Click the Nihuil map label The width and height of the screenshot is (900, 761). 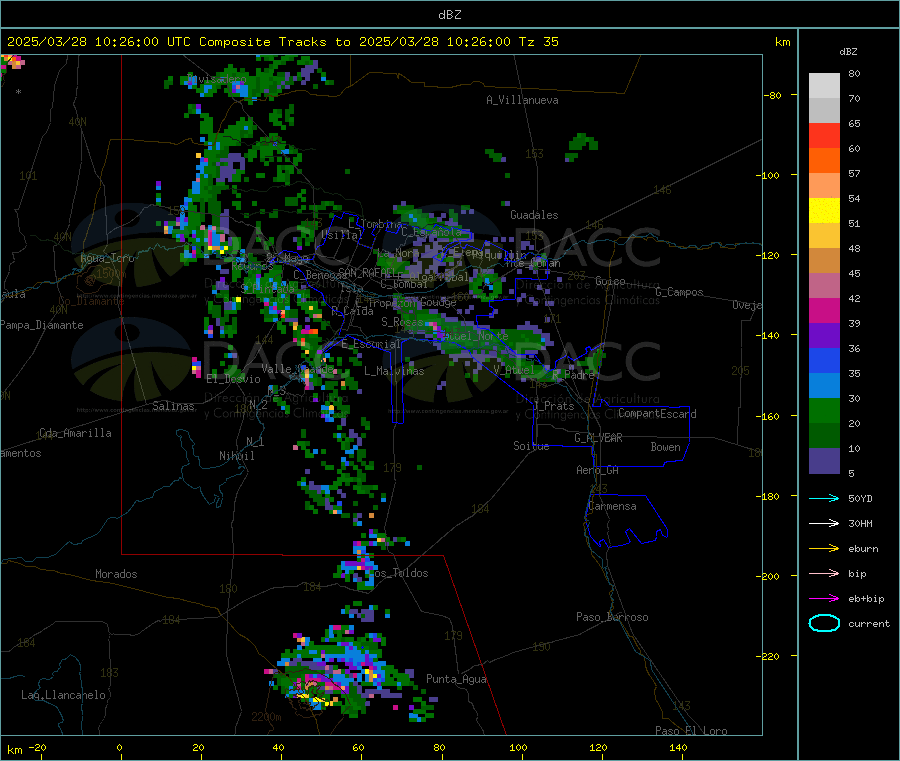[236, 456]
